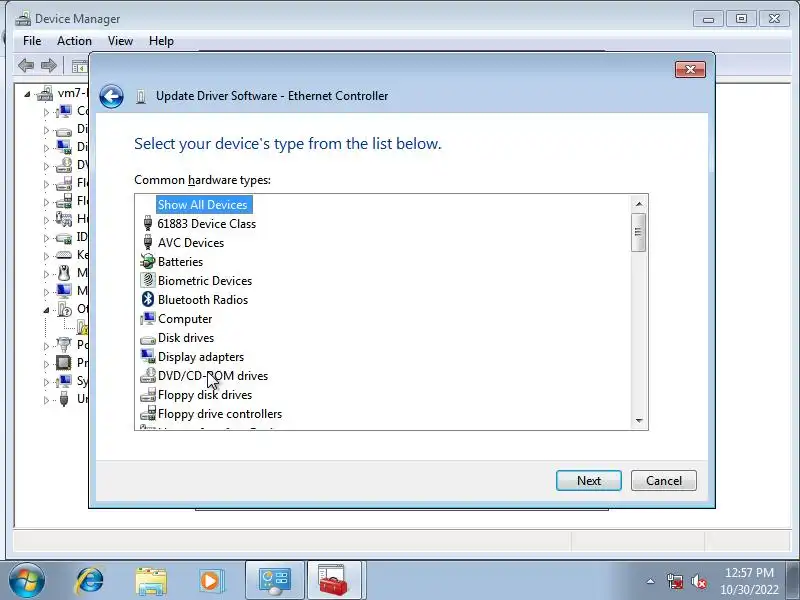This screenshot has width=800, height=600.
Task: Select 'Show All Devices' list entry
Action: tap(204, 205)
